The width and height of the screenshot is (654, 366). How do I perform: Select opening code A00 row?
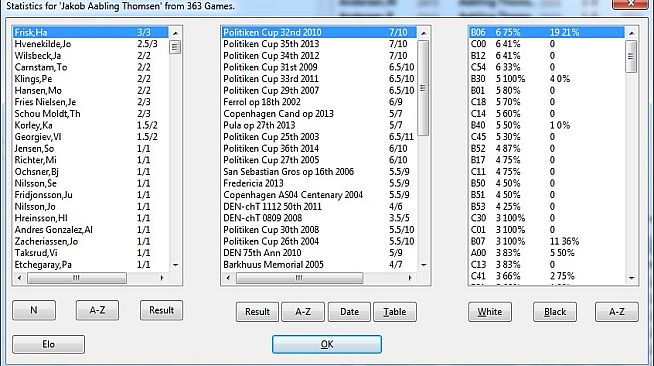[547, 253]
